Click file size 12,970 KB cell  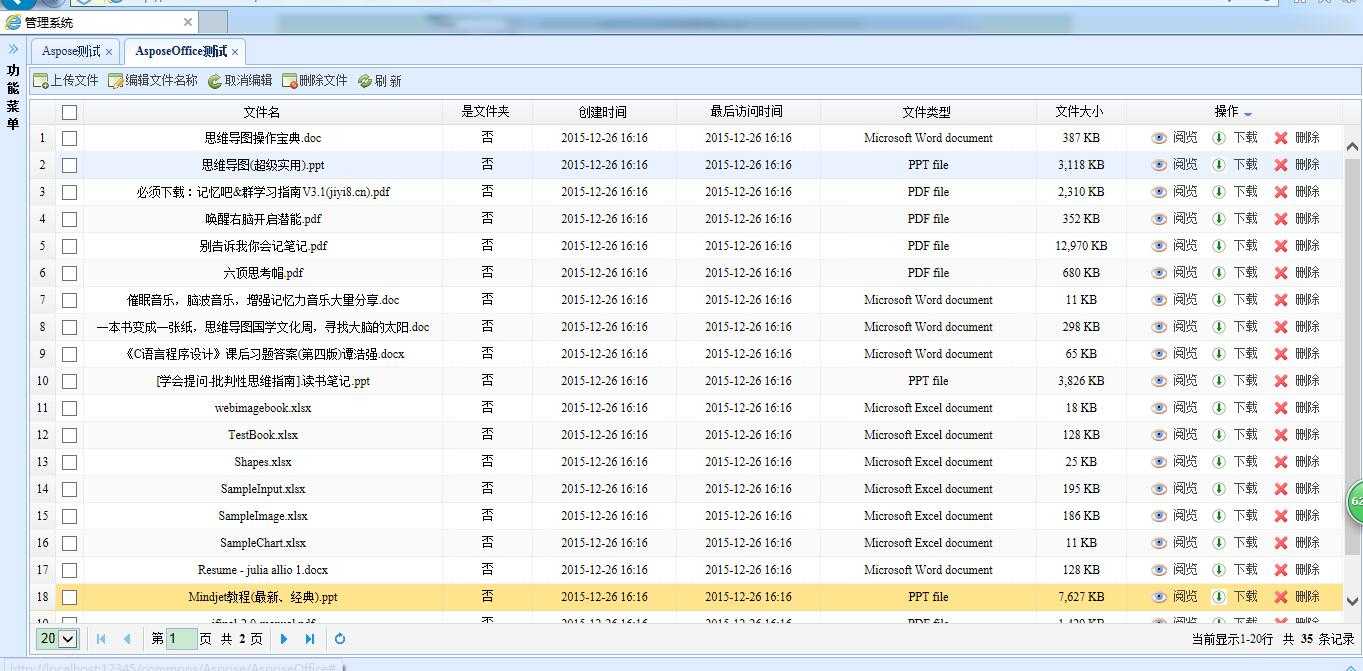(1081, 246)
